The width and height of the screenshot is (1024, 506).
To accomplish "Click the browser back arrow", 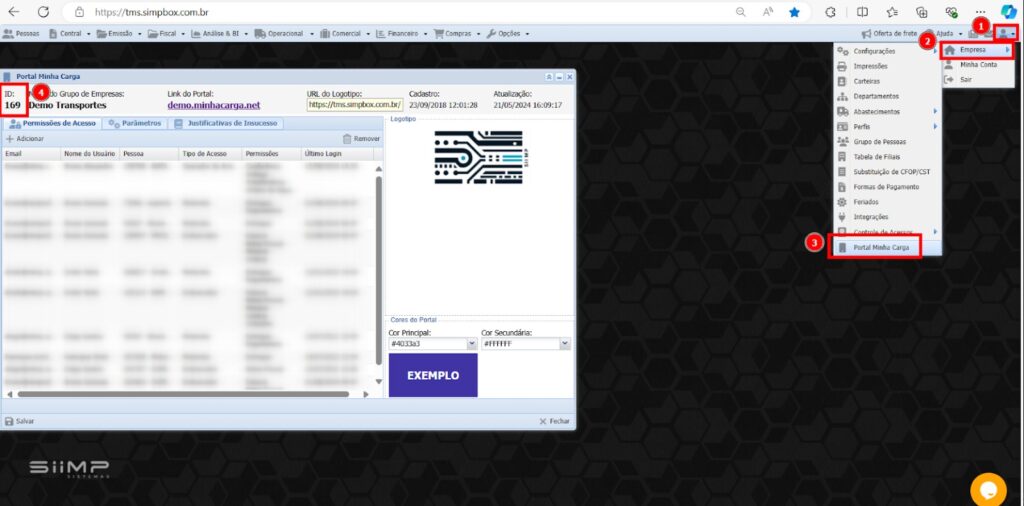I will pyautogui.click(x=13, y=12).
